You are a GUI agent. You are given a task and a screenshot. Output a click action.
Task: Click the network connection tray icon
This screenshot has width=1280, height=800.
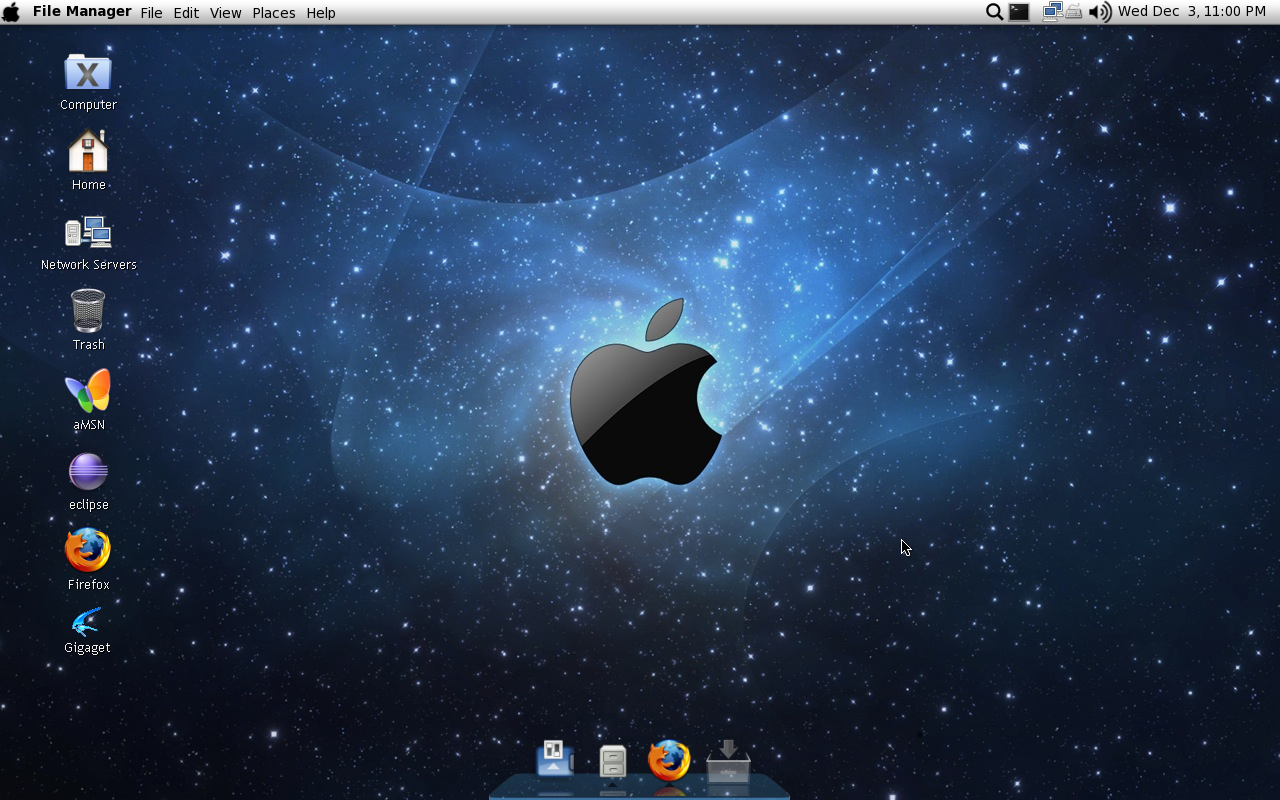click(x=1052, y=12)
